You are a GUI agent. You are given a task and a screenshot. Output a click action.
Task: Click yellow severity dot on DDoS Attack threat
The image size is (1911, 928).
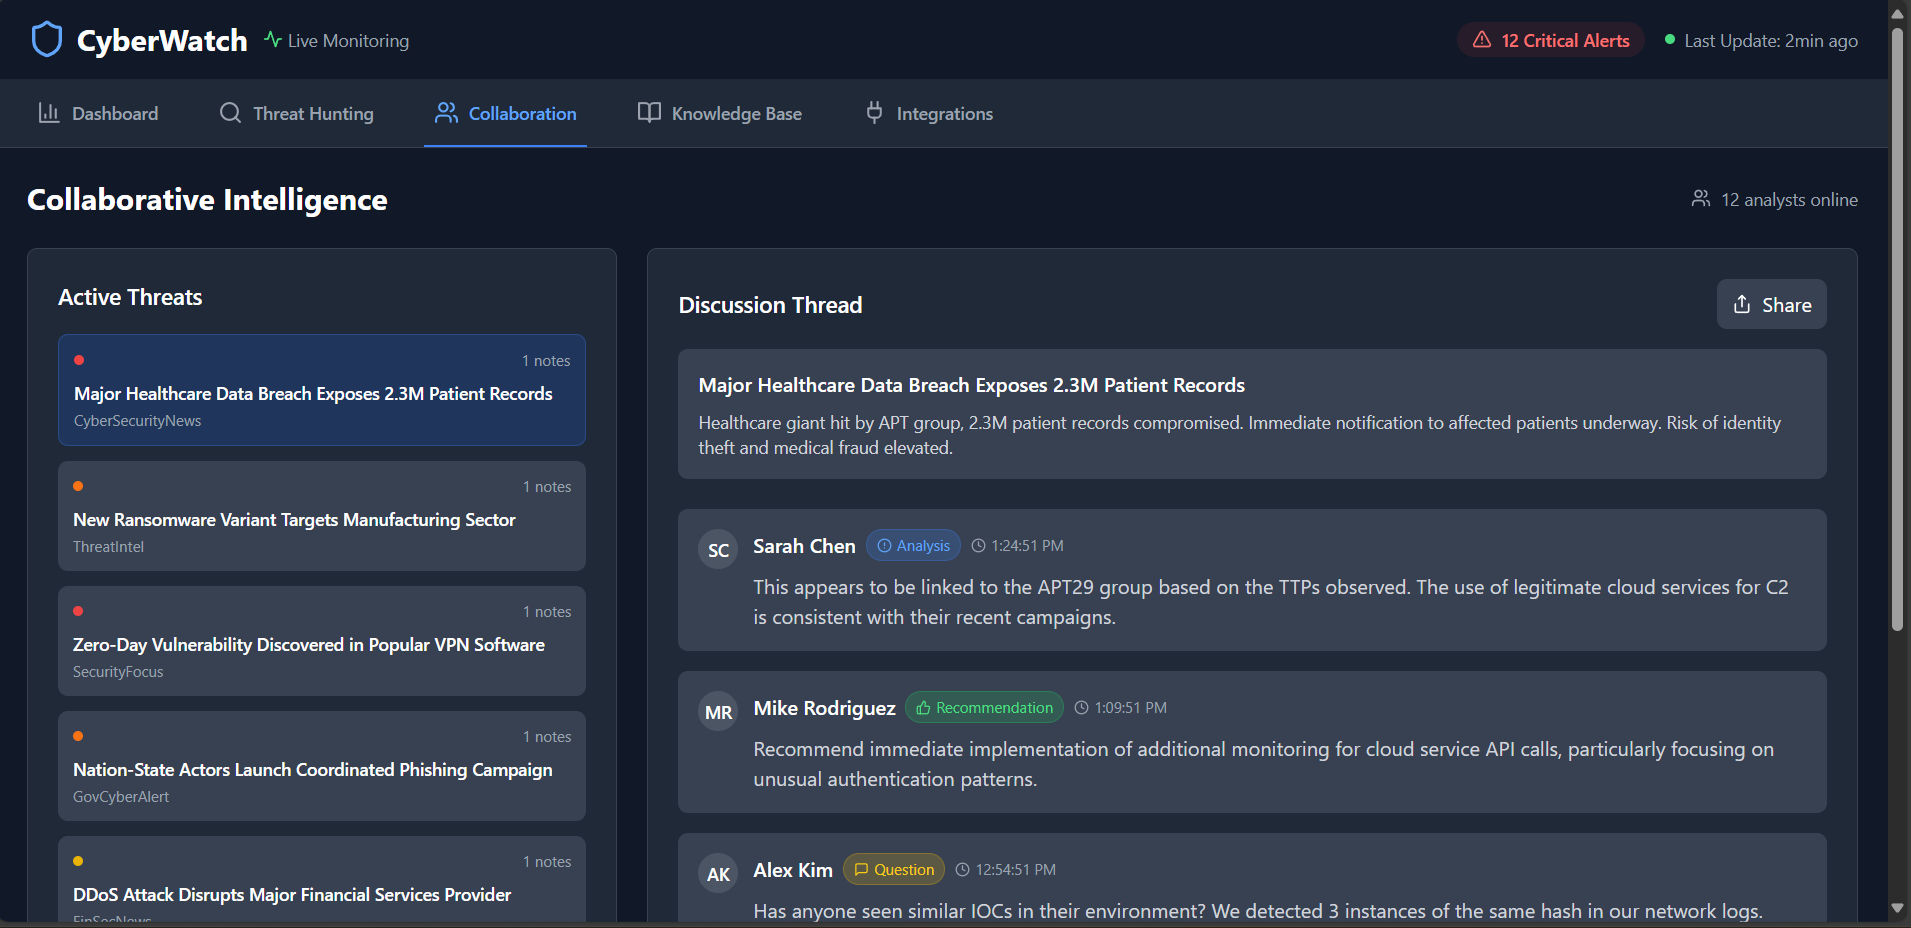[x=78, y=861]
